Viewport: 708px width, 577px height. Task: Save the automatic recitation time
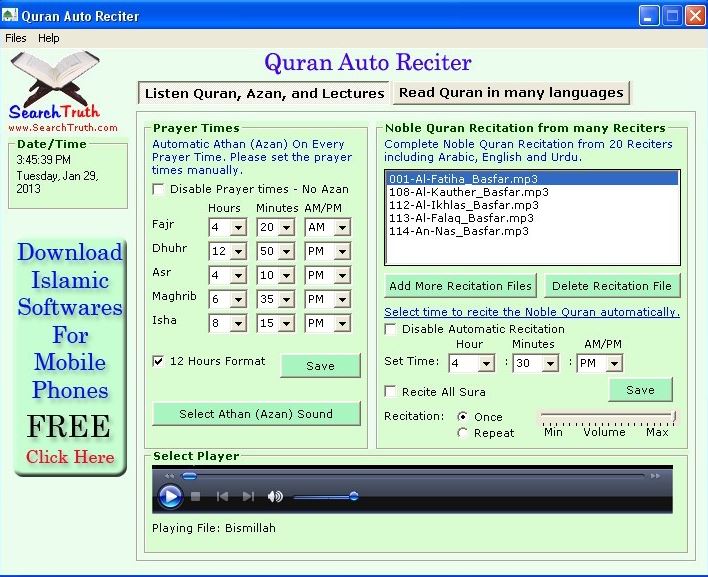pyautogui.click(x=640, y=390)
